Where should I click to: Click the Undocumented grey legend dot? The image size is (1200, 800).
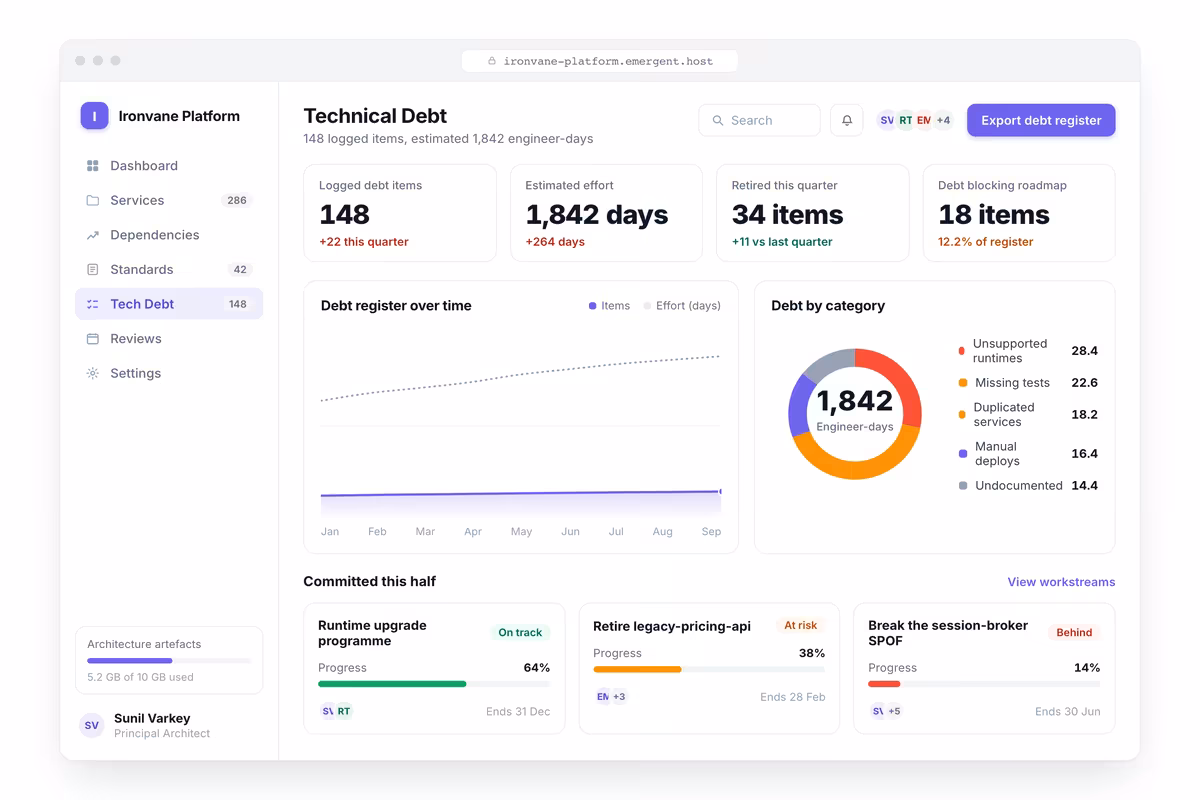[963, 486]
